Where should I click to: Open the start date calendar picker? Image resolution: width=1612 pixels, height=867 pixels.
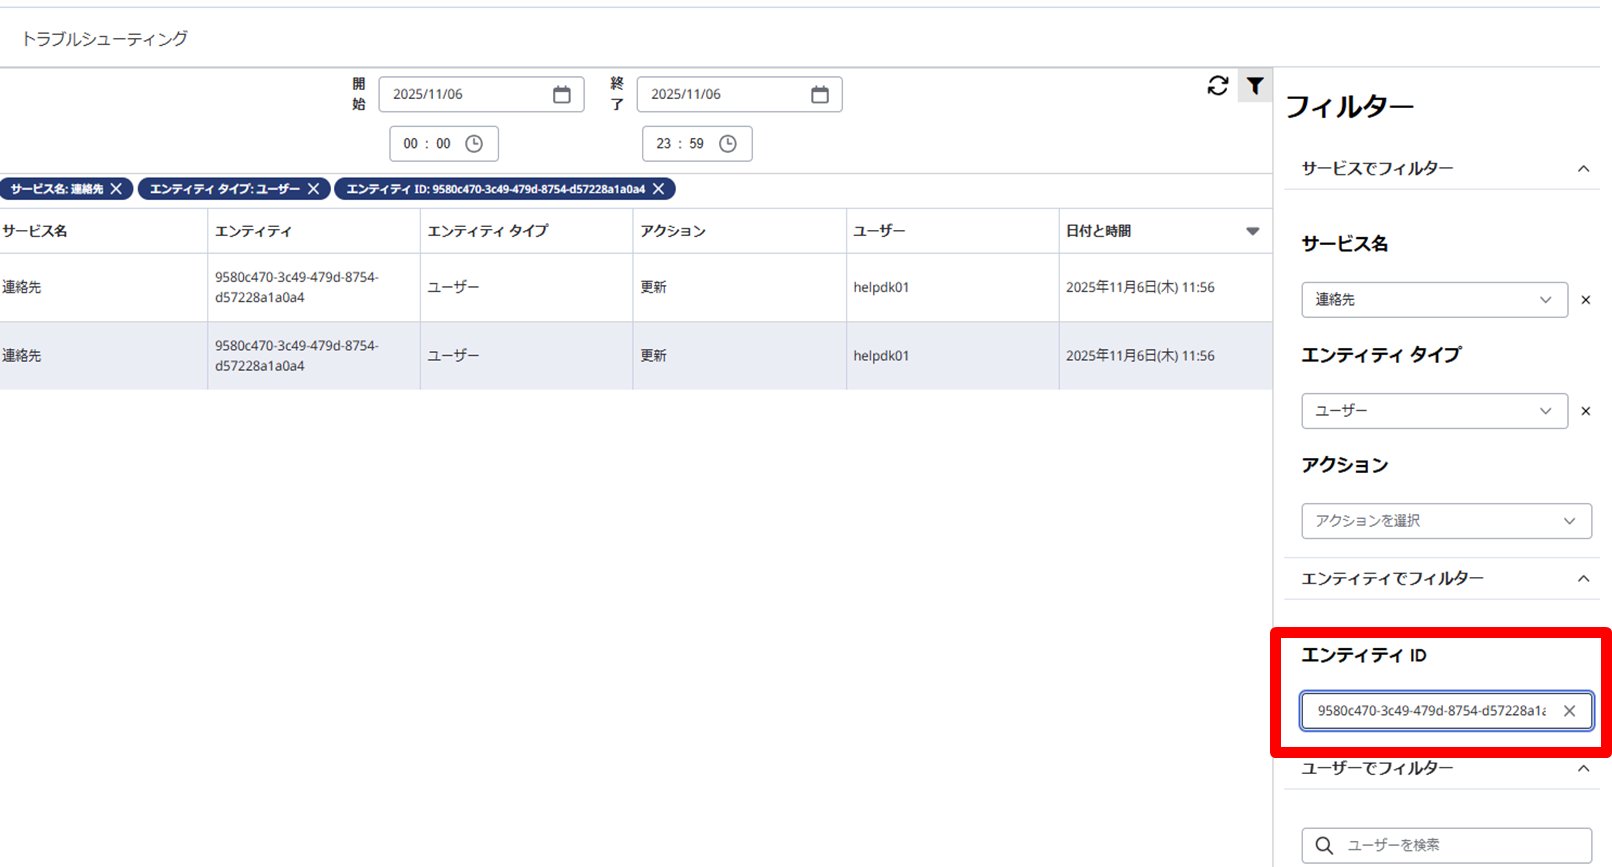click(562, 94)
